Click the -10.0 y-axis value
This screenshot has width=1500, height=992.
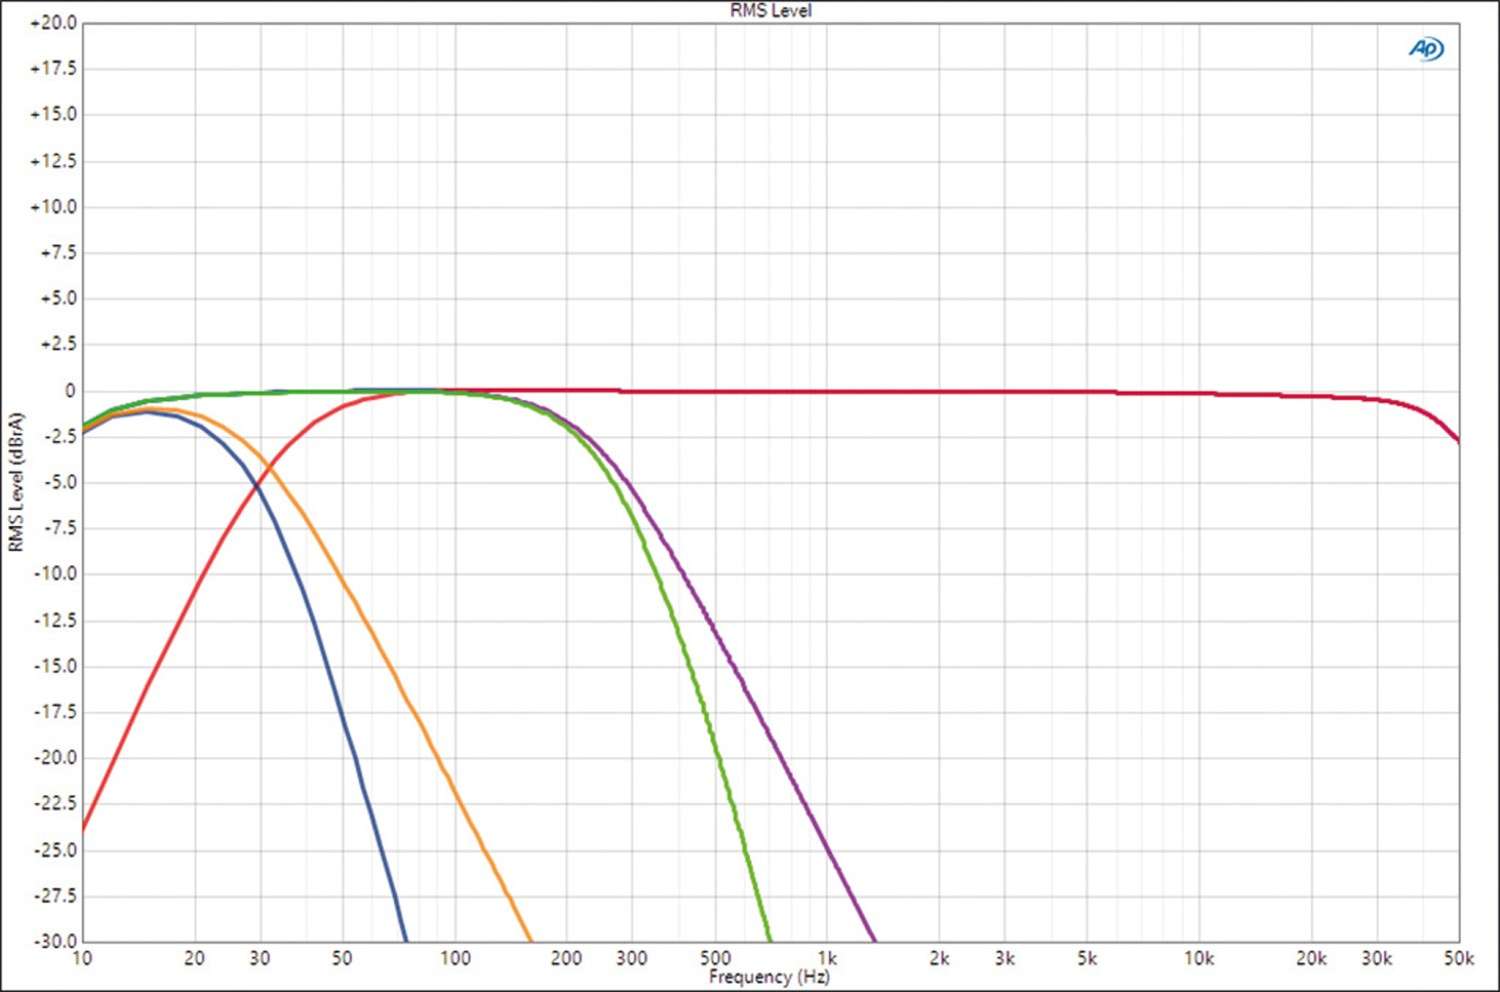coord(55,574)
